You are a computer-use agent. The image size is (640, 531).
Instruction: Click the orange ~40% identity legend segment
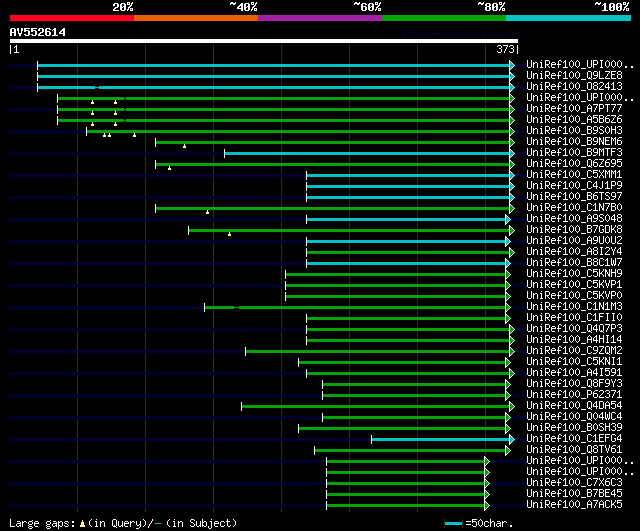[196, 18]
